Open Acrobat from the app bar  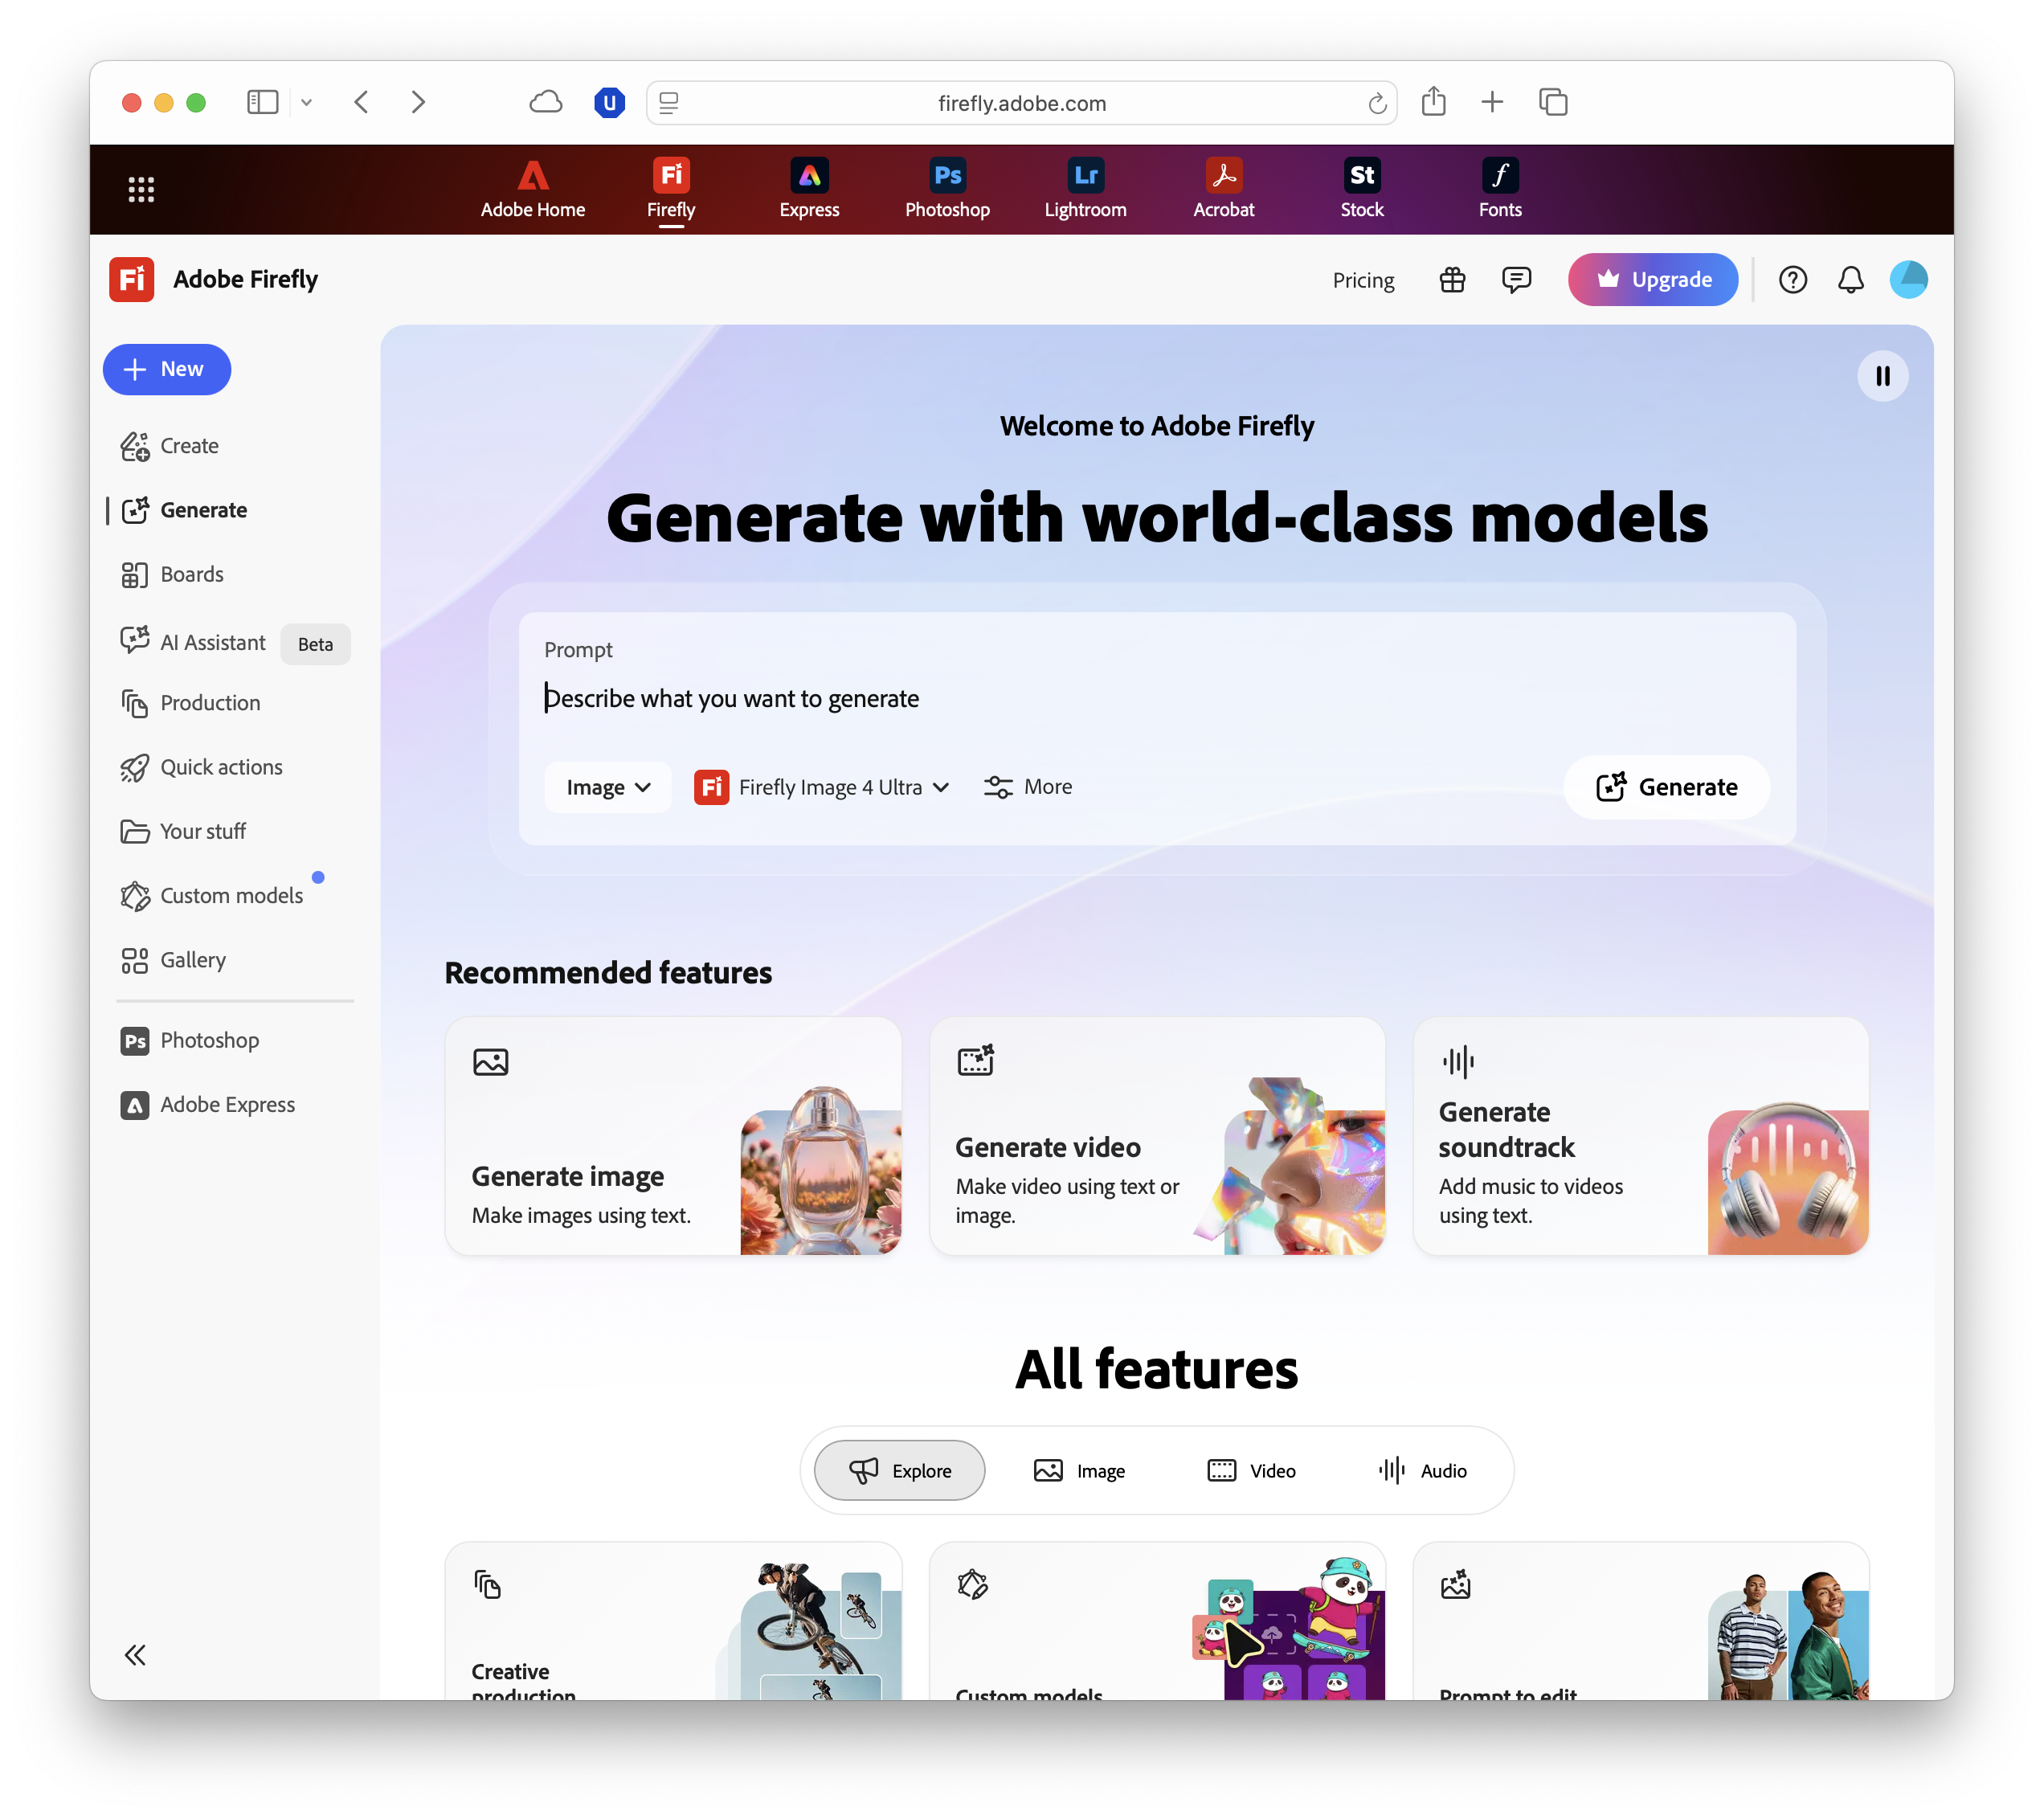coord(1223,189)
